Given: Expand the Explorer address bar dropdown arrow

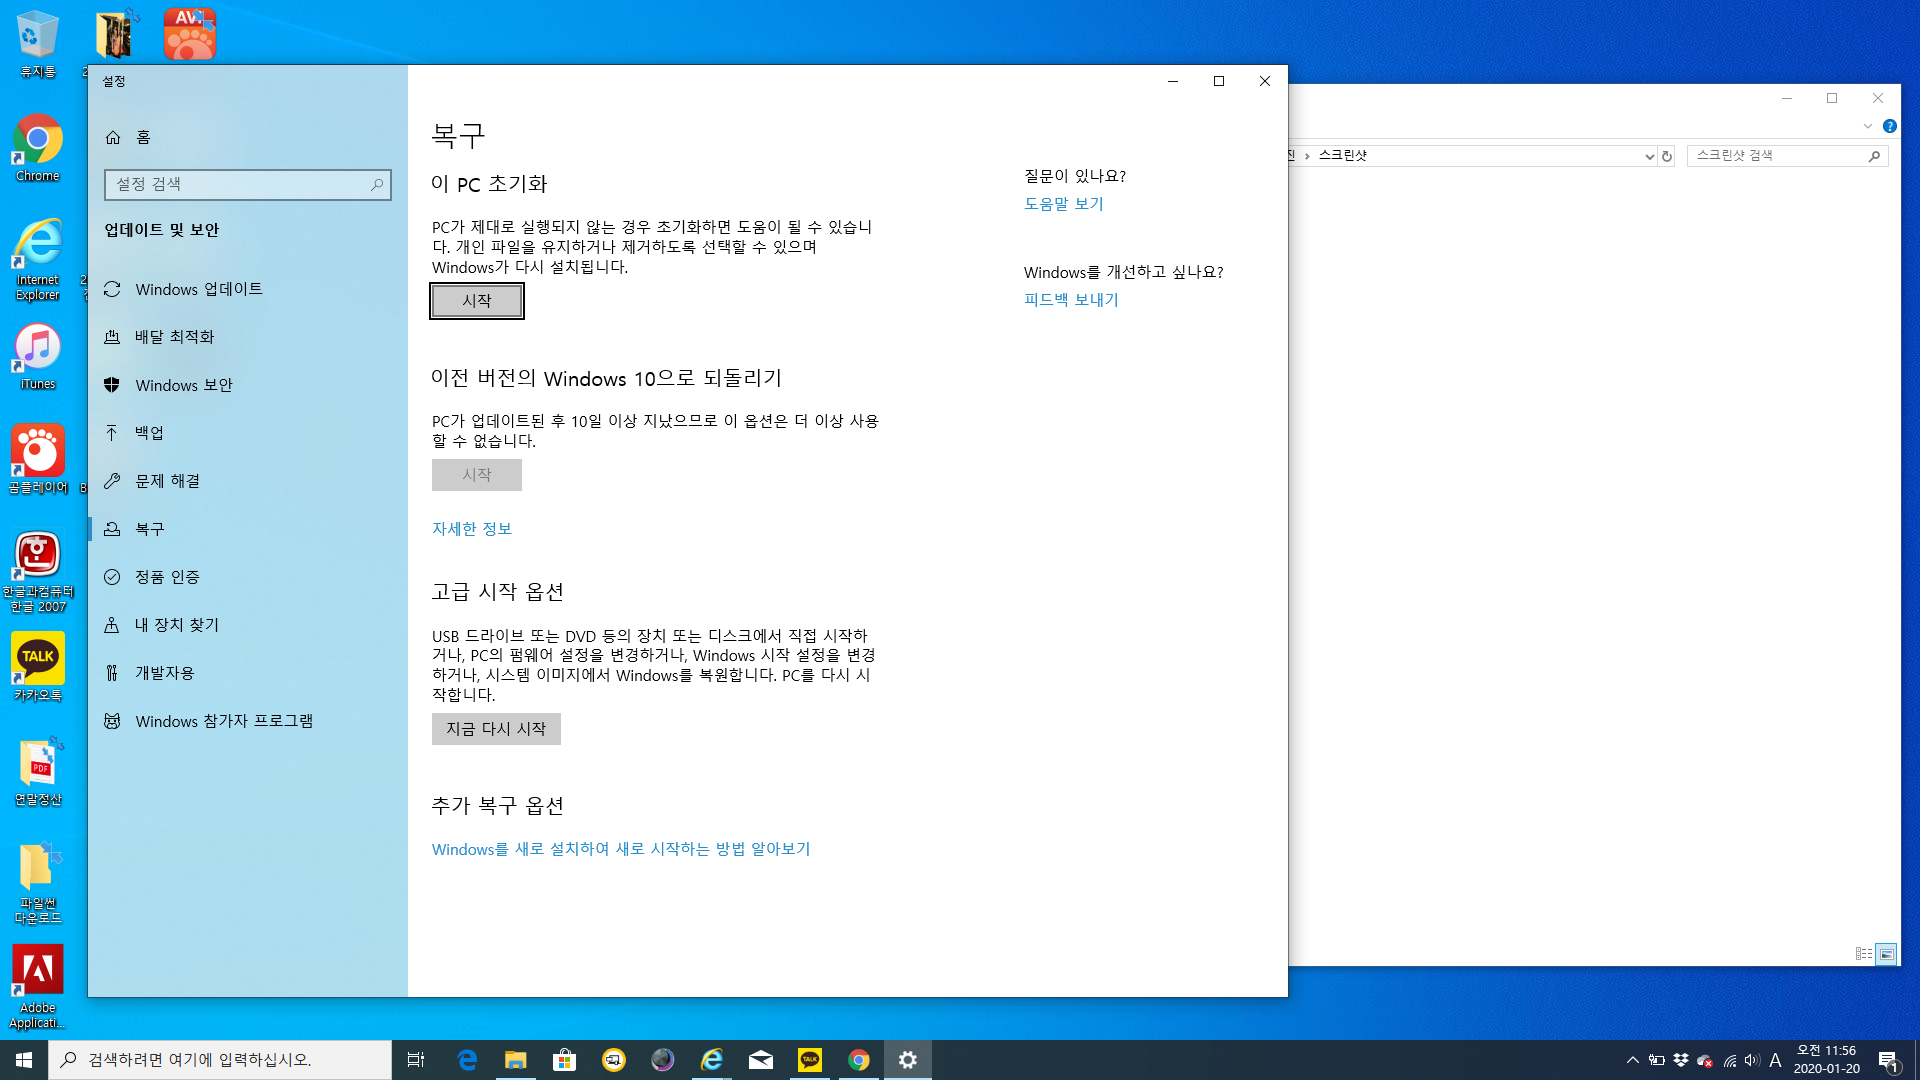Looking at the screenshot, I should (1649, 156).
